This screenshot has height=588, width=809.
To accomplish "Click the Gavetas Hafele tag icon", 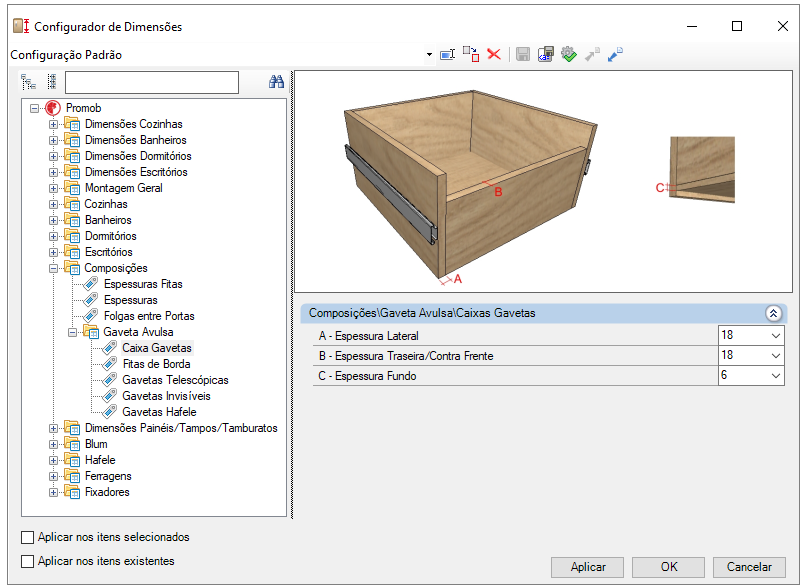I will pyautogui.click(x=109, y=412).
